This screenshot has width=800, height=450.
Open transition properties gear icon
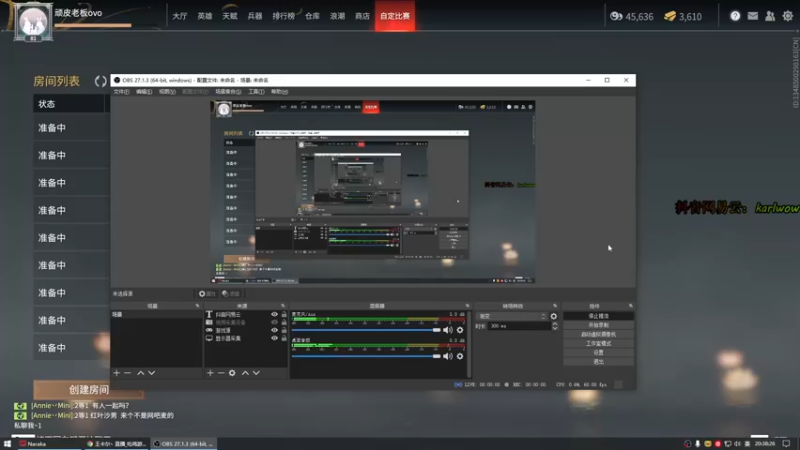click(554, 316)
